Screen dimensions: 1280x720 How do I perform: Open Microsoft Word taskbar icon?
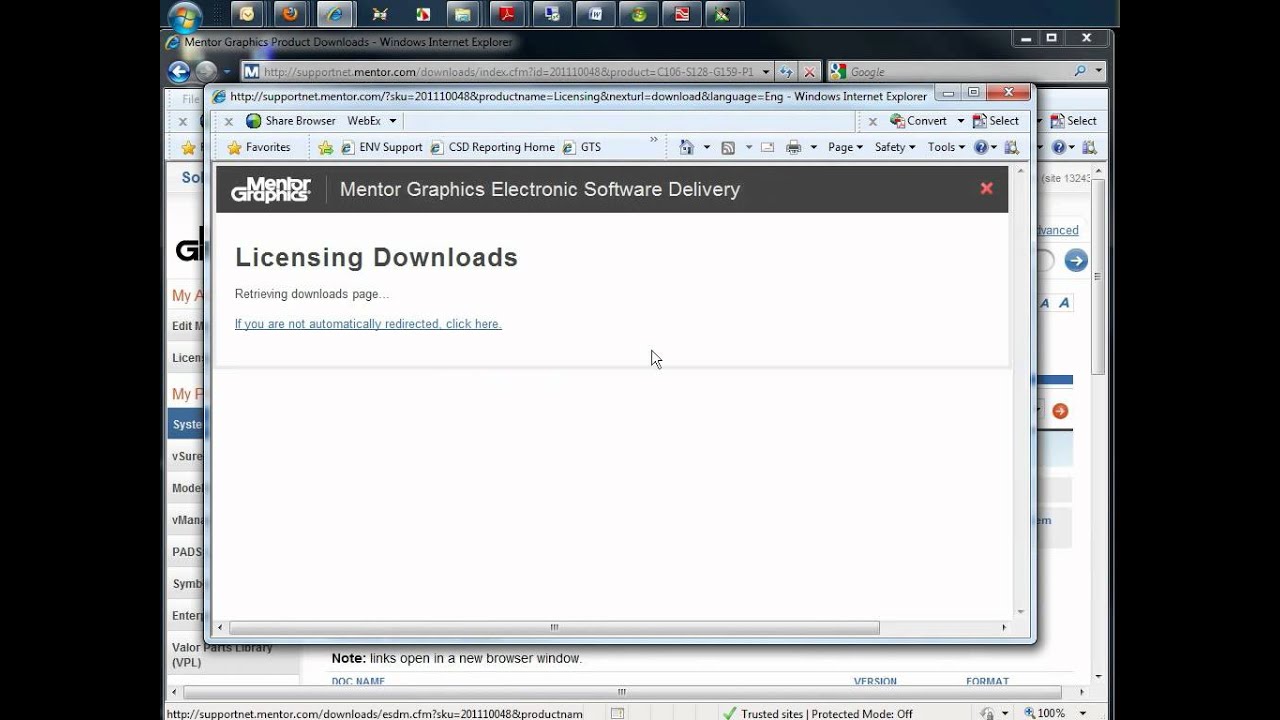pos(595,14)
